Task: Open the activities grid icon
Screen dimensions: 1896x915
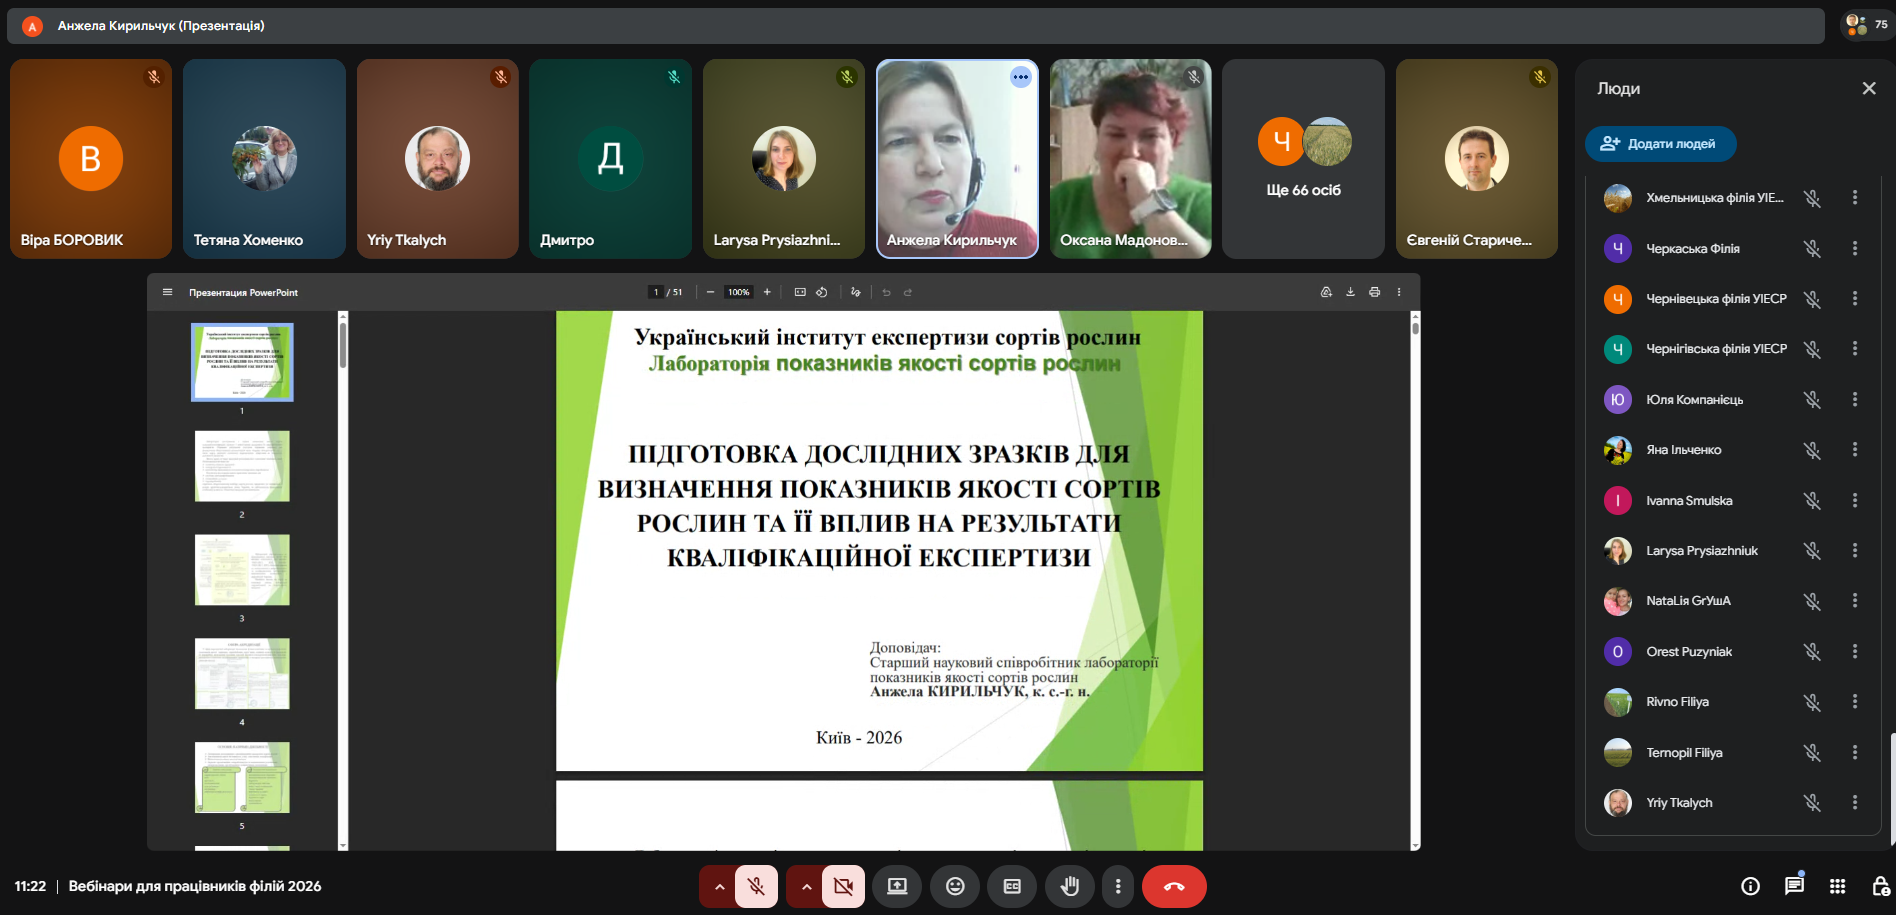Action: 1837,886
